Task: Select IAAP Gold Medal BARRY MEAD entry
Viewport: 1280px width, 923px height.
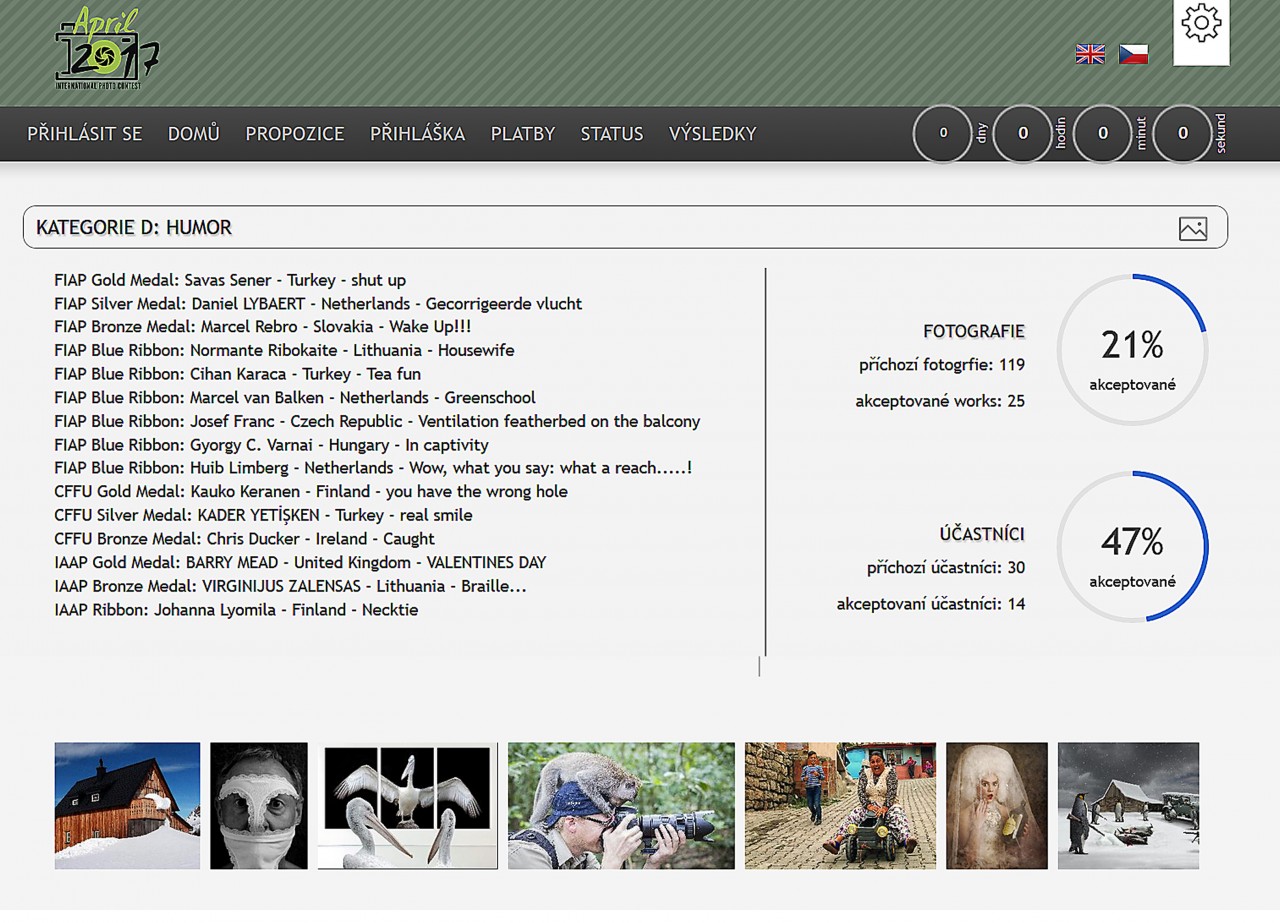Action: pos(300,562)
